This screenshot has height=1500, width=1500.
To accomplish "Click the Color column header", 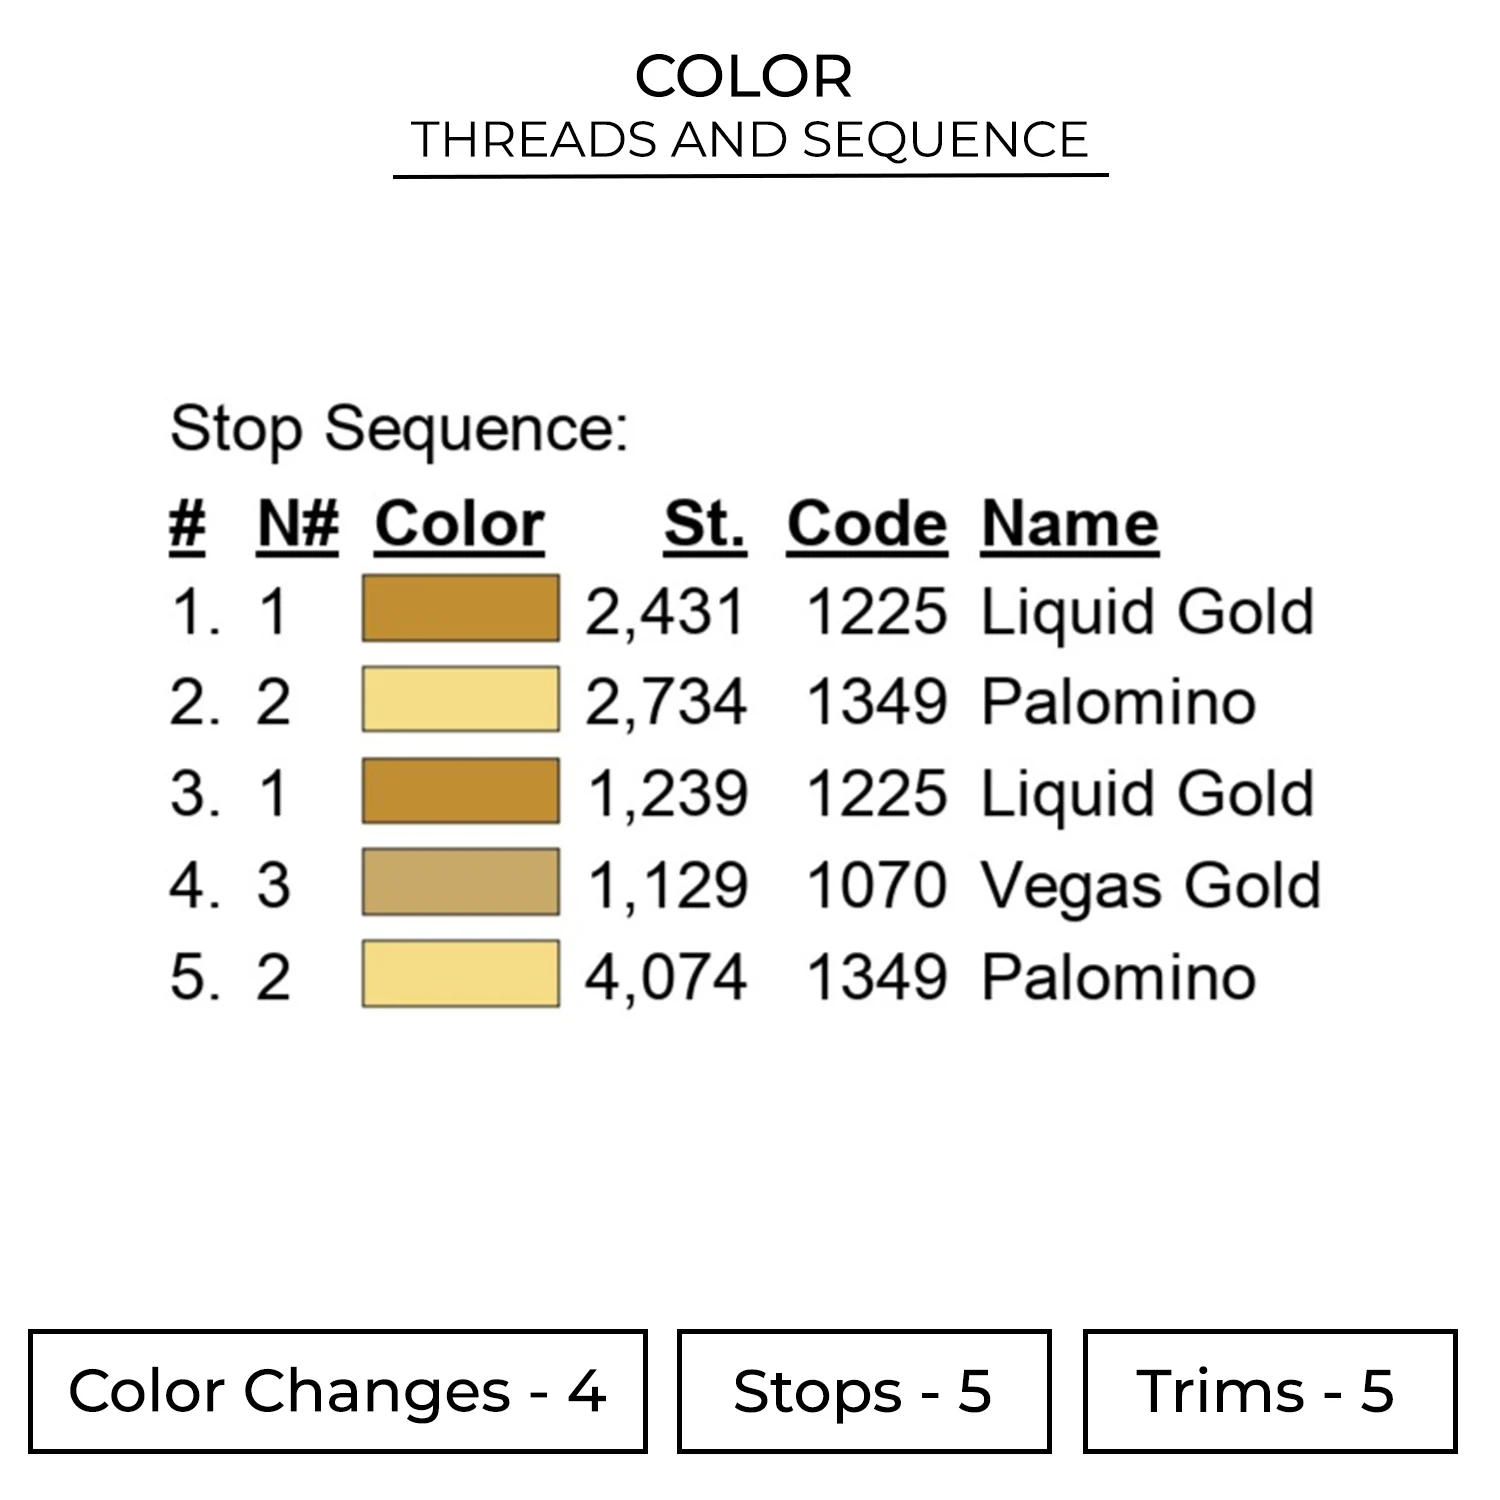I will 460,524.
